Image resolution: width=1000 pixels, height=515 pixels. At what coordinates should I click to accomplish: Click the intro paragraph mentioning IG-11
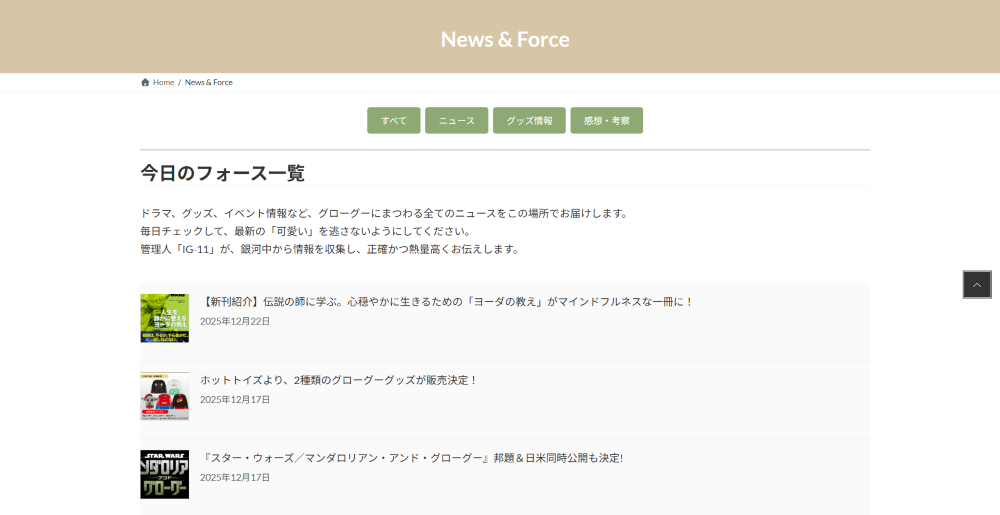pos(330,249)
